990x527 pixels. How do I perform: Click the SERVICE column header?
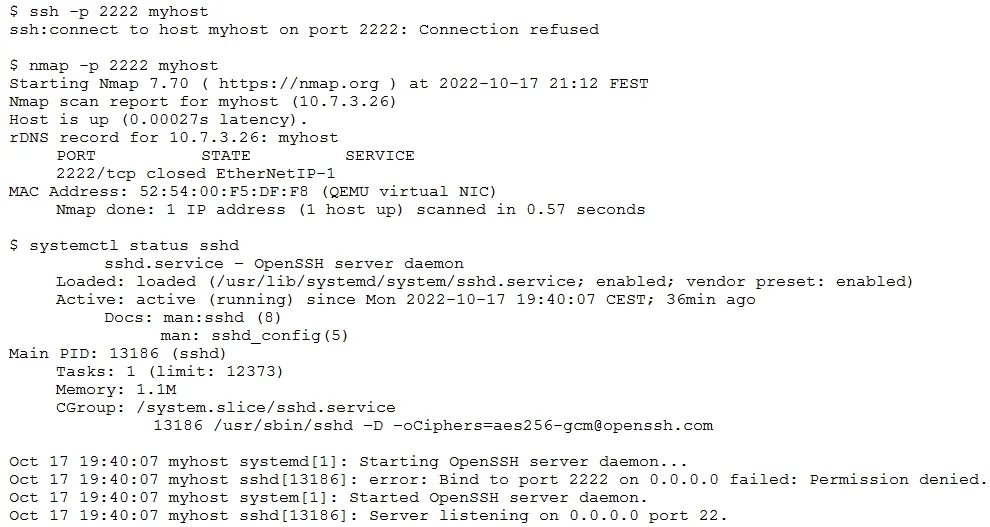(379, 156)
